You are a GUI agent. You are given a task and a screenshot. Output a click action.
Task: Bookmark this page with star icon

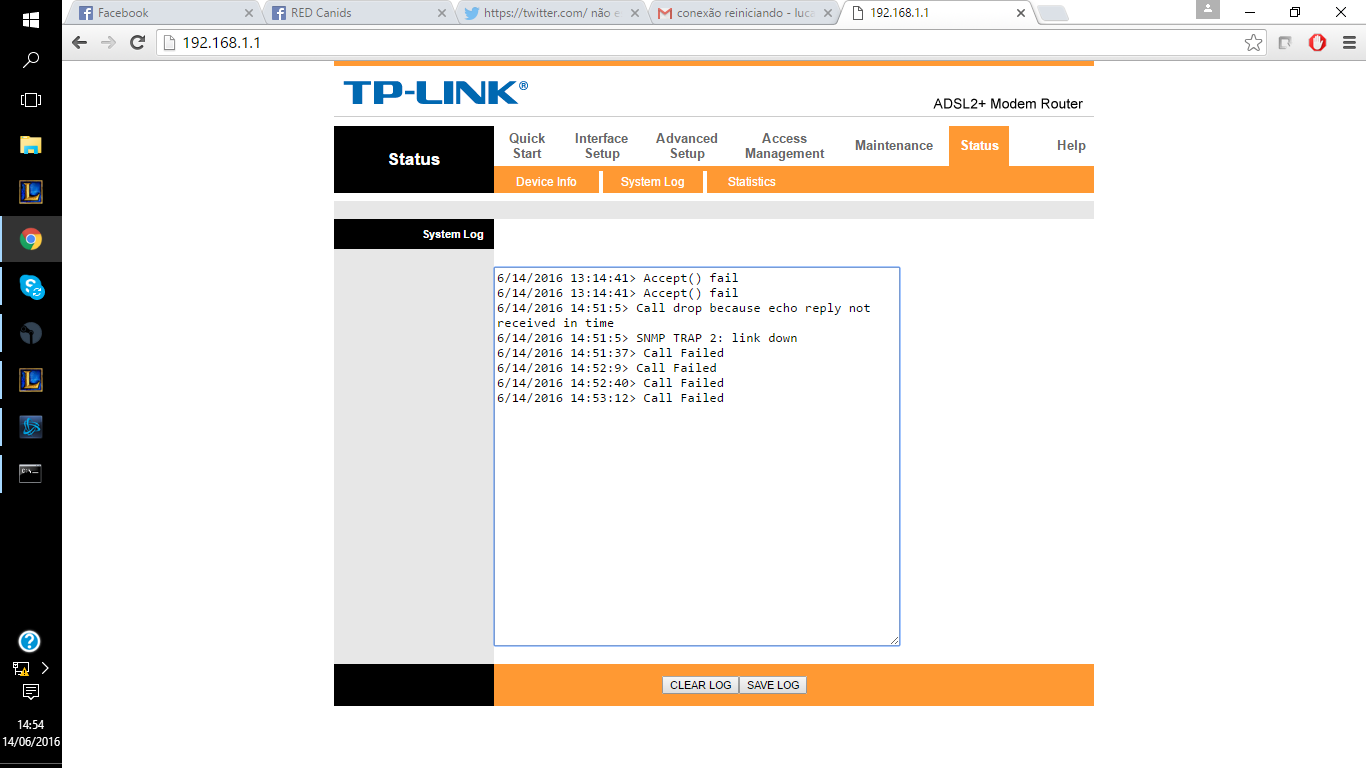[1253, 43]
